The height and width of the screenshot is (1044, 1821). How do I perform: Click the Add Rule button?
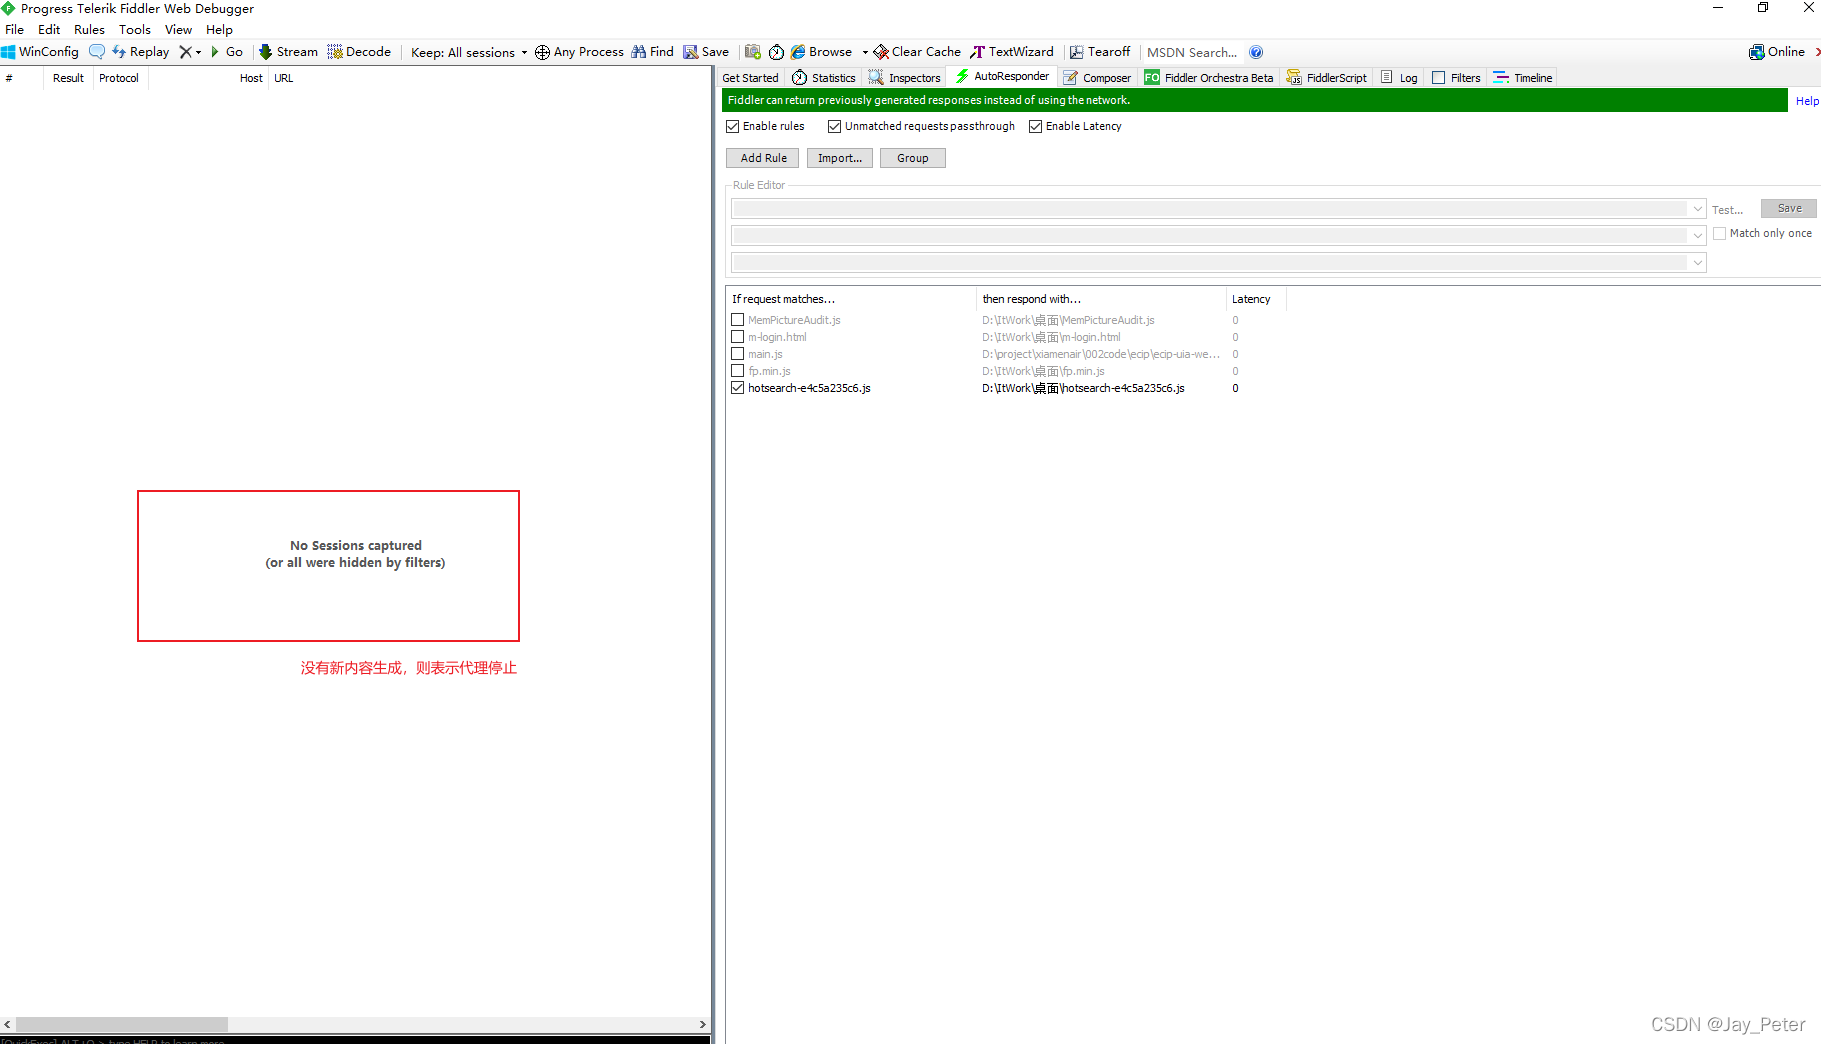[x=763, y=158]
